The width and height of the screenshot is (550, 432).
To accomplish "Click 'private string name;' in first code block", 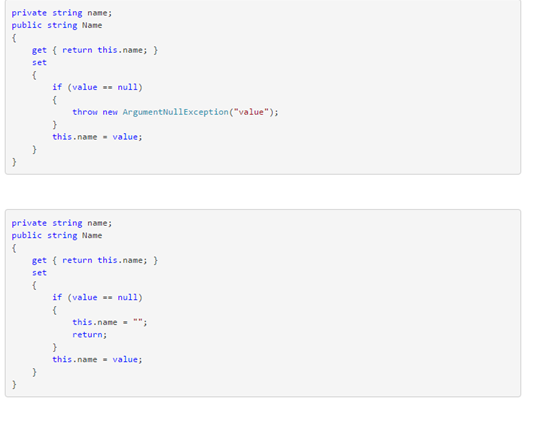I will point(62,13).
